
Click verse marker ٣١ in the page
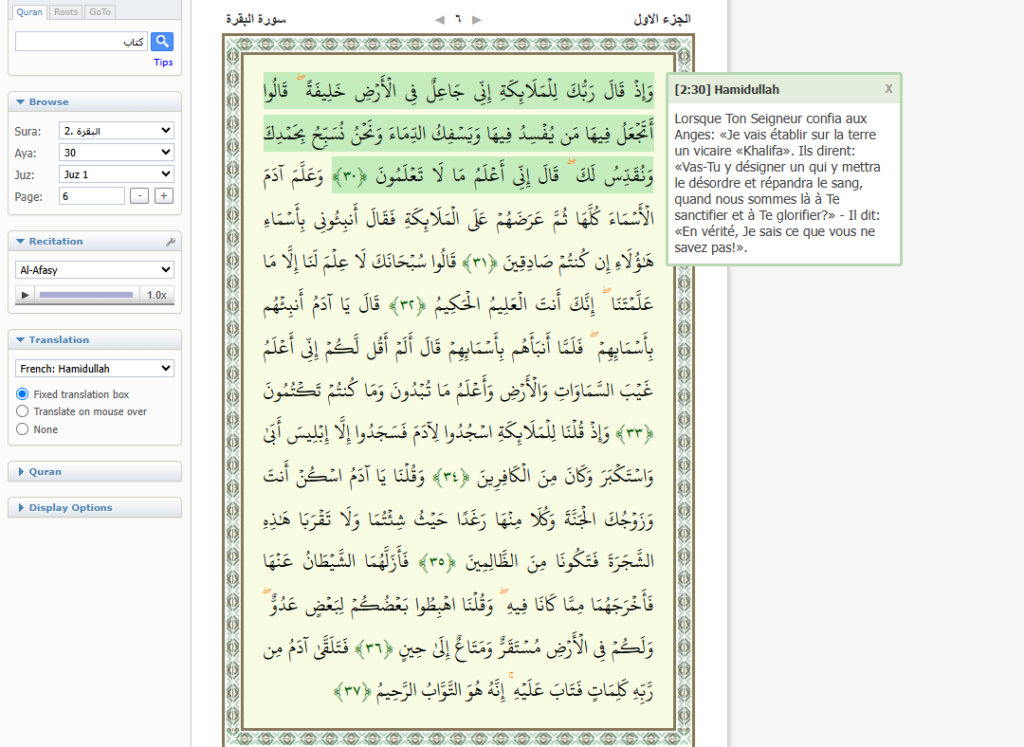tap(480, 262)
